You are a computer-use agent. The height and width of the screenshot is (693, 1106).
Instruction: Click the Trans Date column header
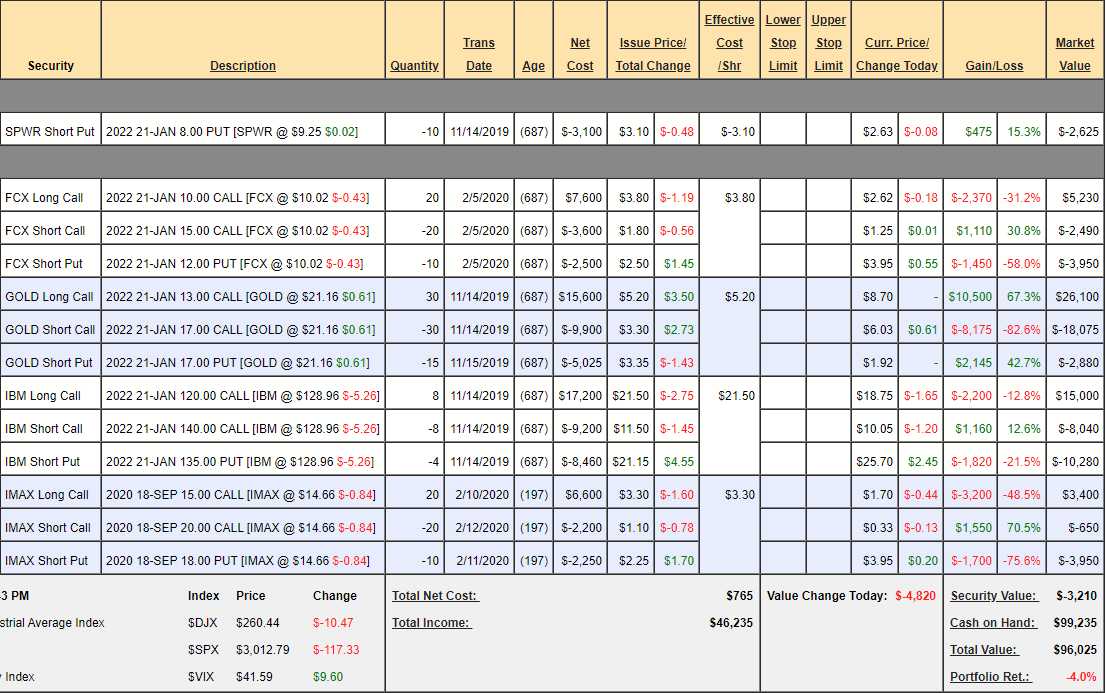(x=479, y=54)
